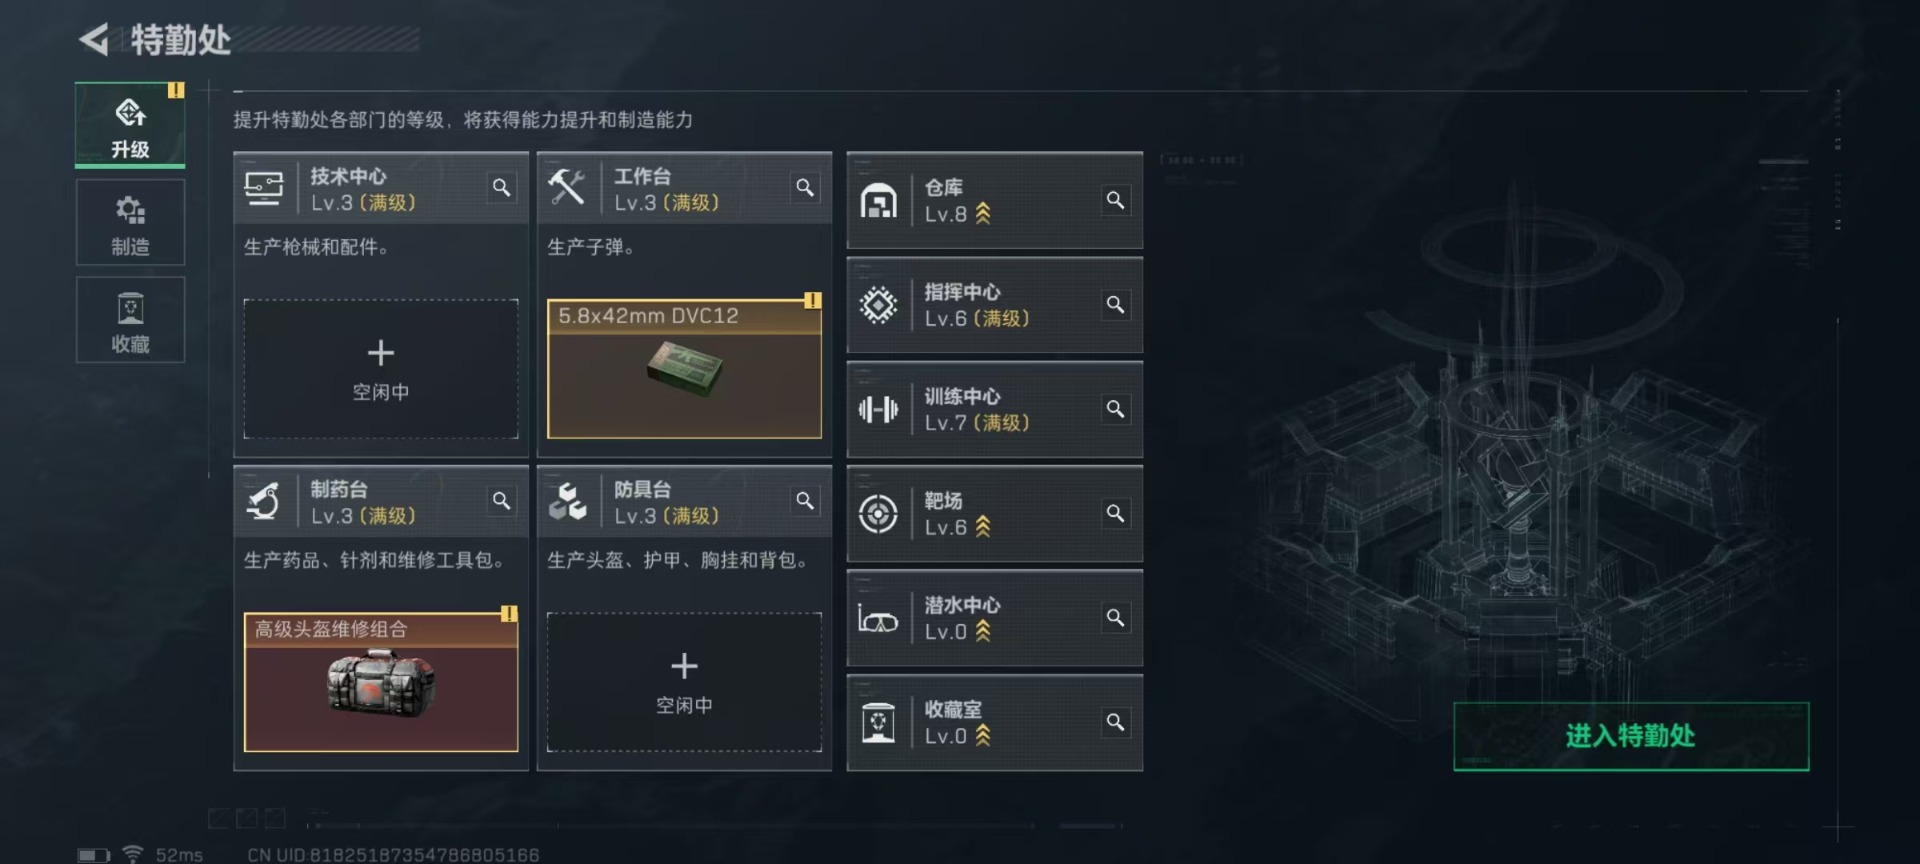View 训练中心 details with its magnifier
This screenshot has height=864, width=1920.
click(1115, 409)
